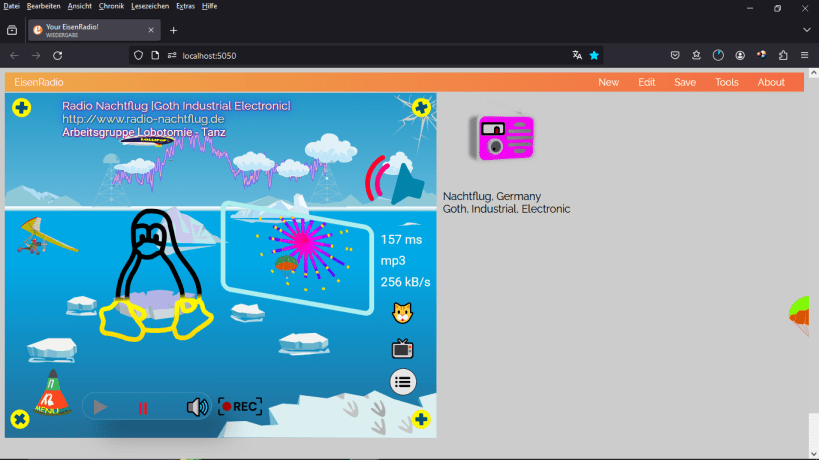Click the yellow X close button
The image size is (819, 460).
click(x=20, y=419)
